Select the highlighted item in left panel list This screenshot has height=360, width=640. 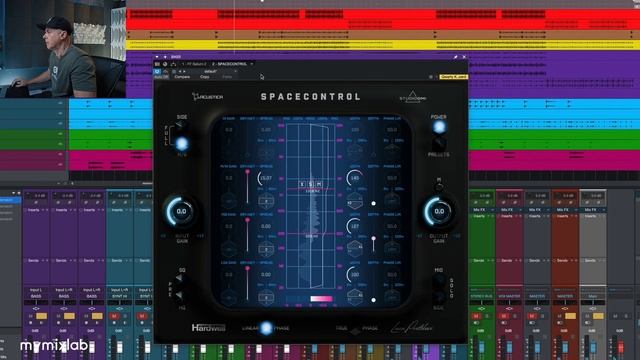(11, 200)
